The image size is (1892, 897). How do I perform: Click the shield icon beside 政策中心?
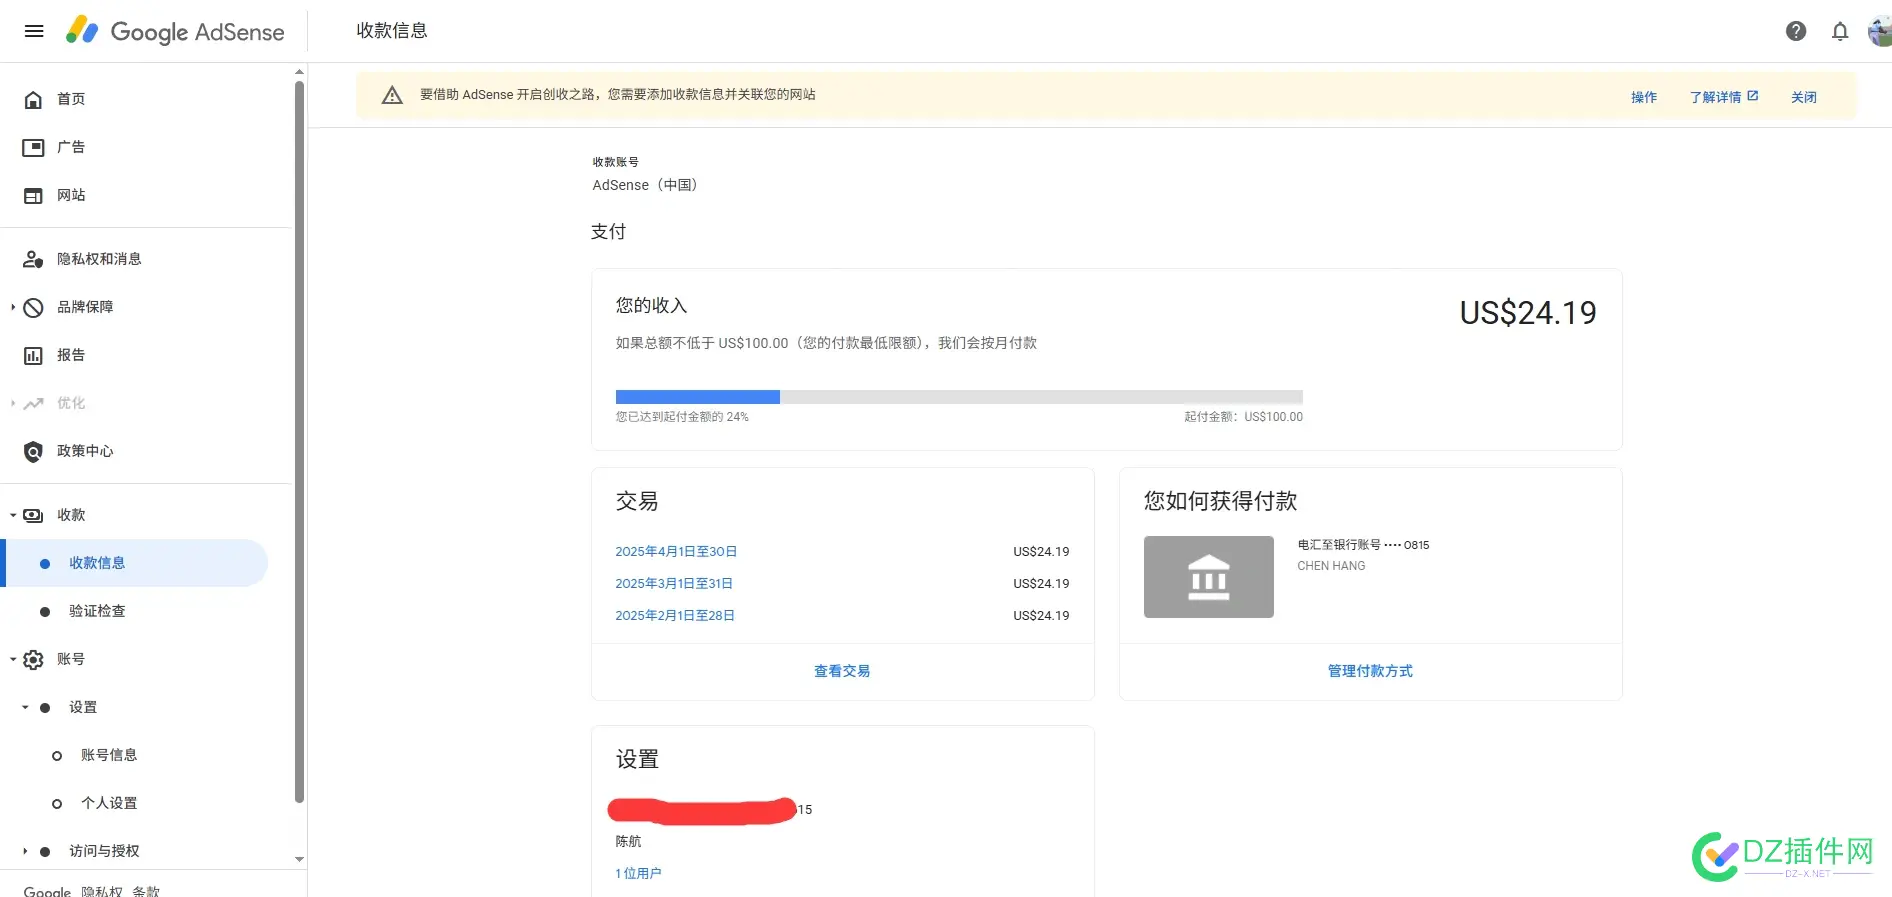pos(33,451)
